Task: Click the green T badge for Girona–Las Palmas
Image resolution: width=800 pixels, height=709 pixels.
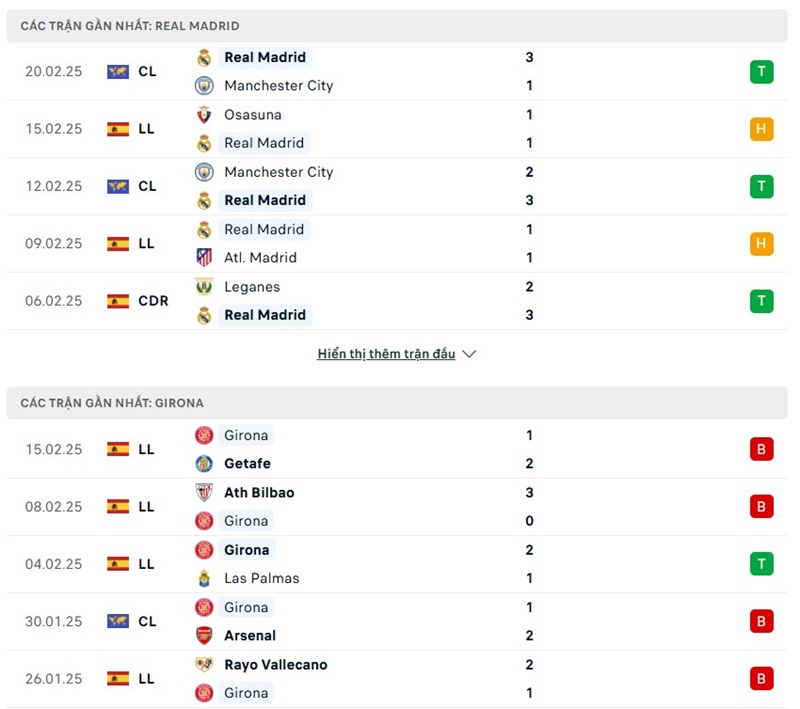Action: (x=761, y=564)
